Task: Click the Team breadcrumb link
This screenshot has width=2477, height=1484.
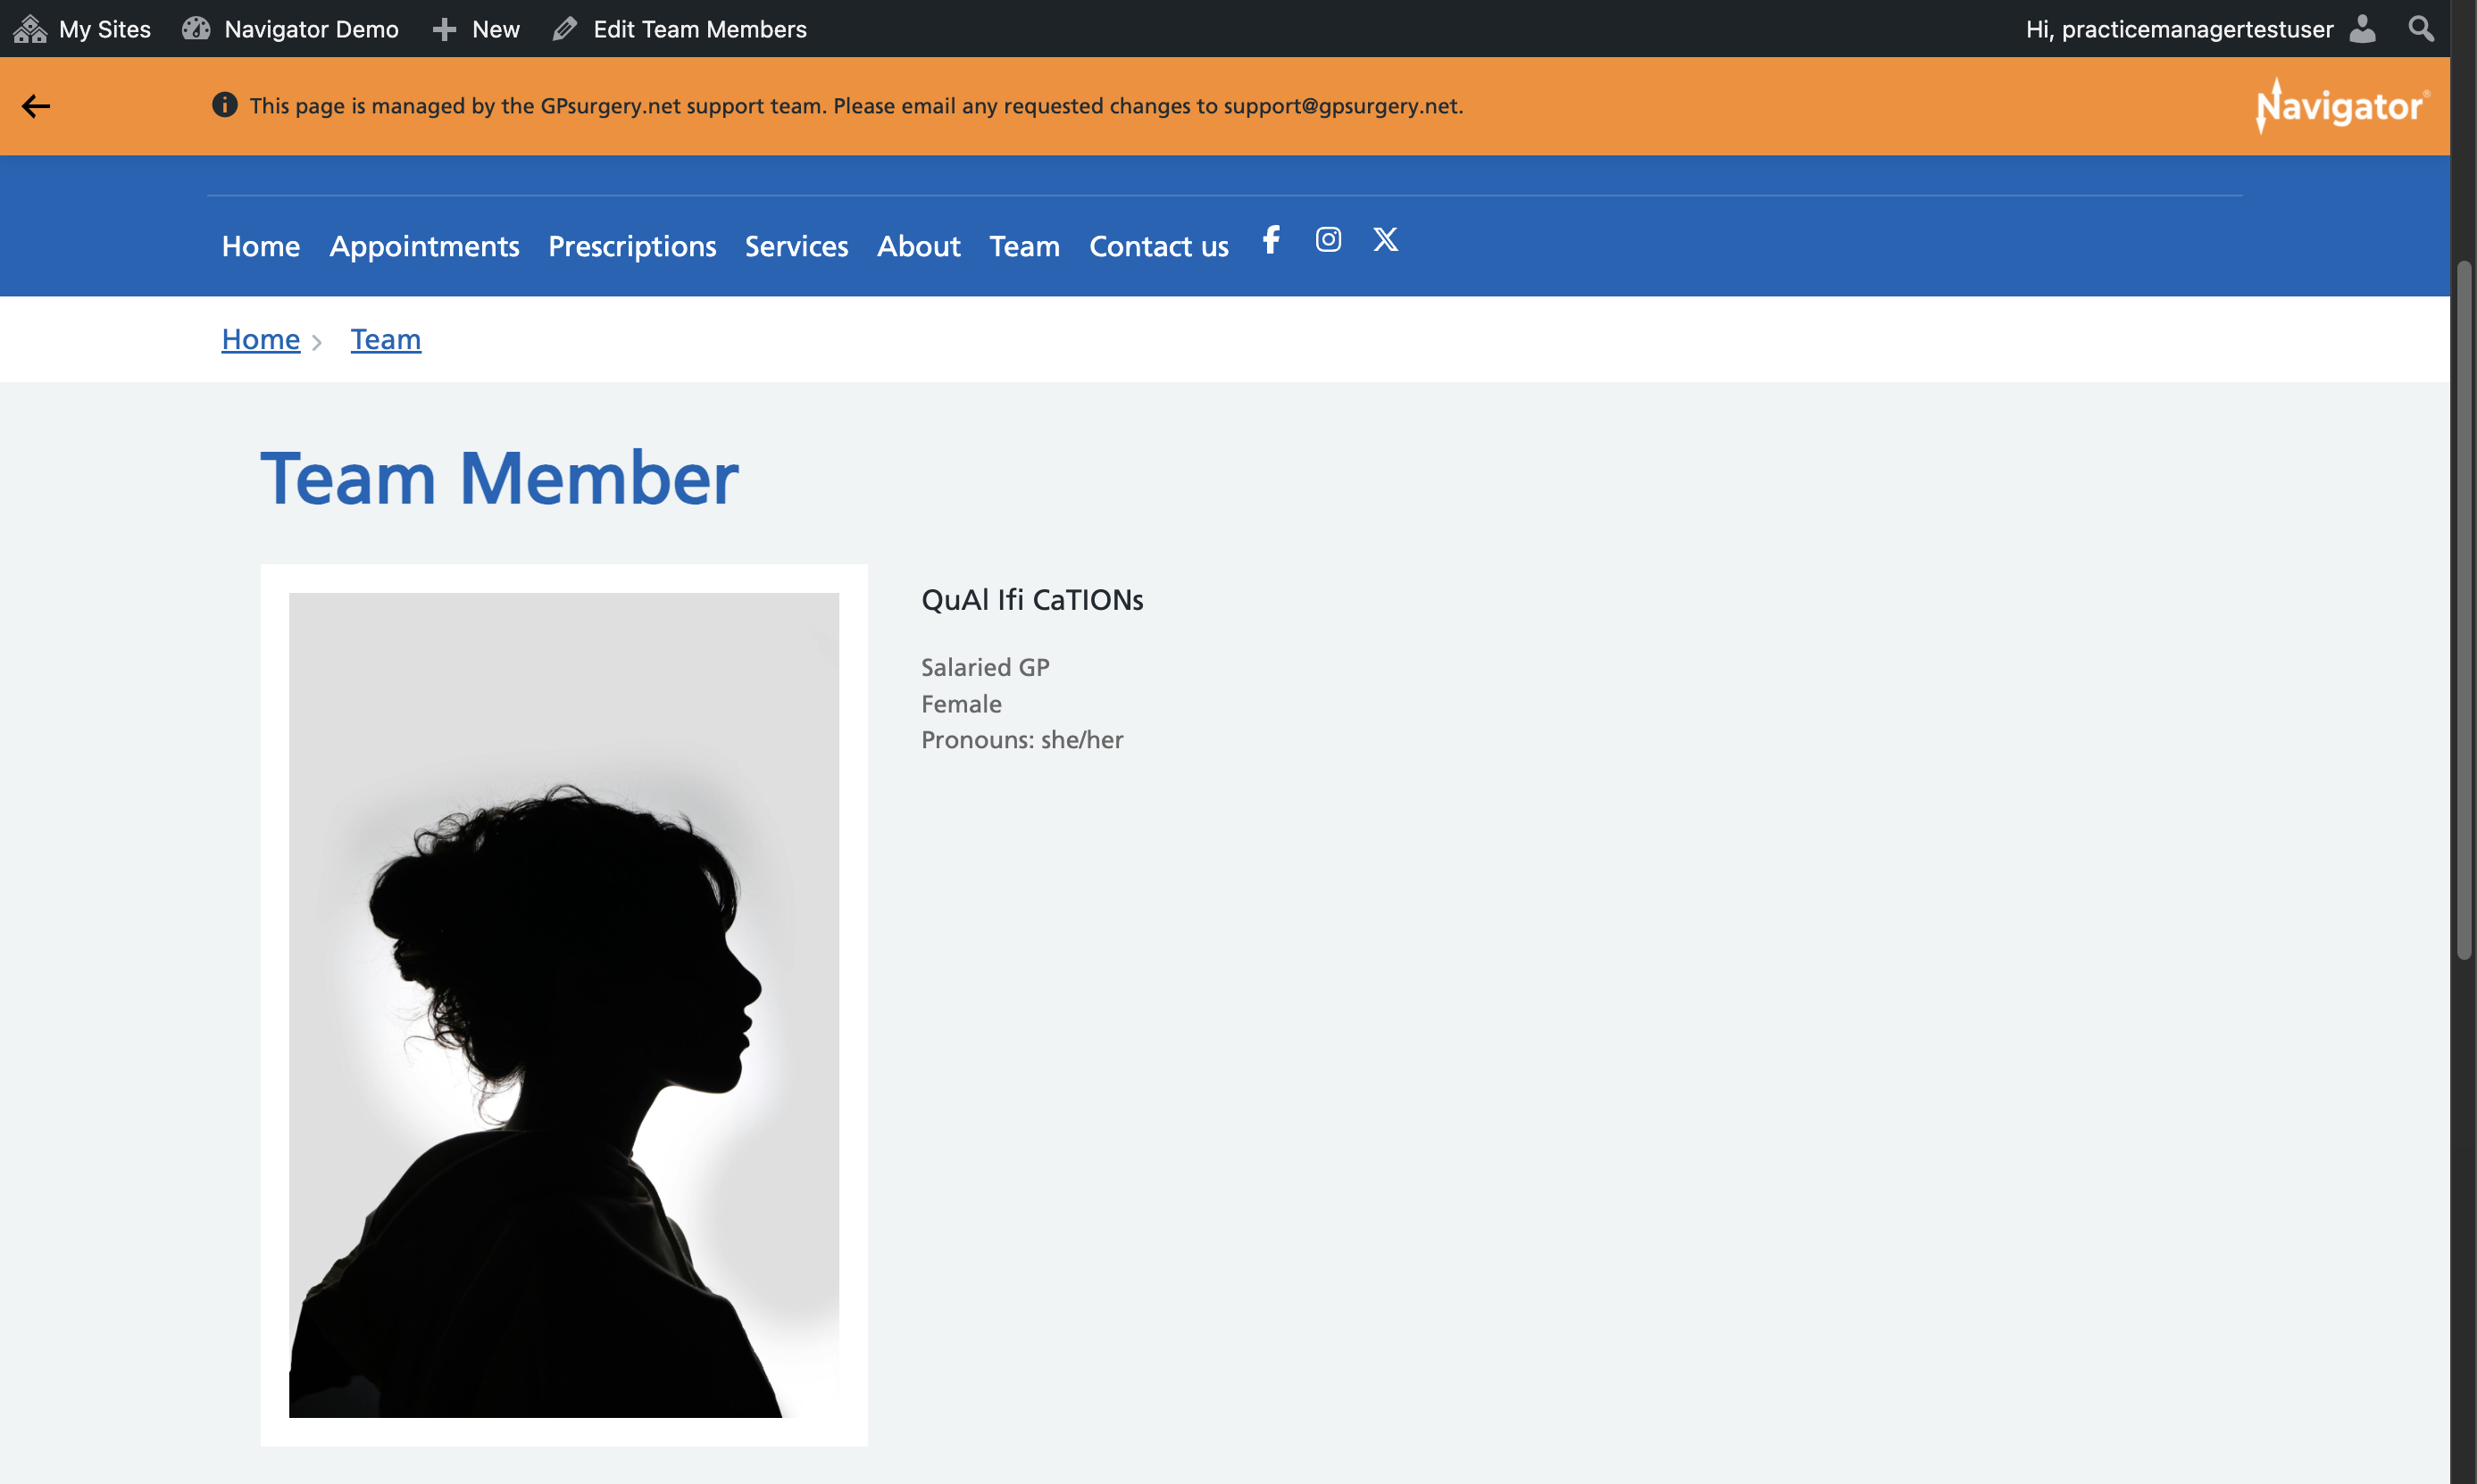Action: [386, 339]
